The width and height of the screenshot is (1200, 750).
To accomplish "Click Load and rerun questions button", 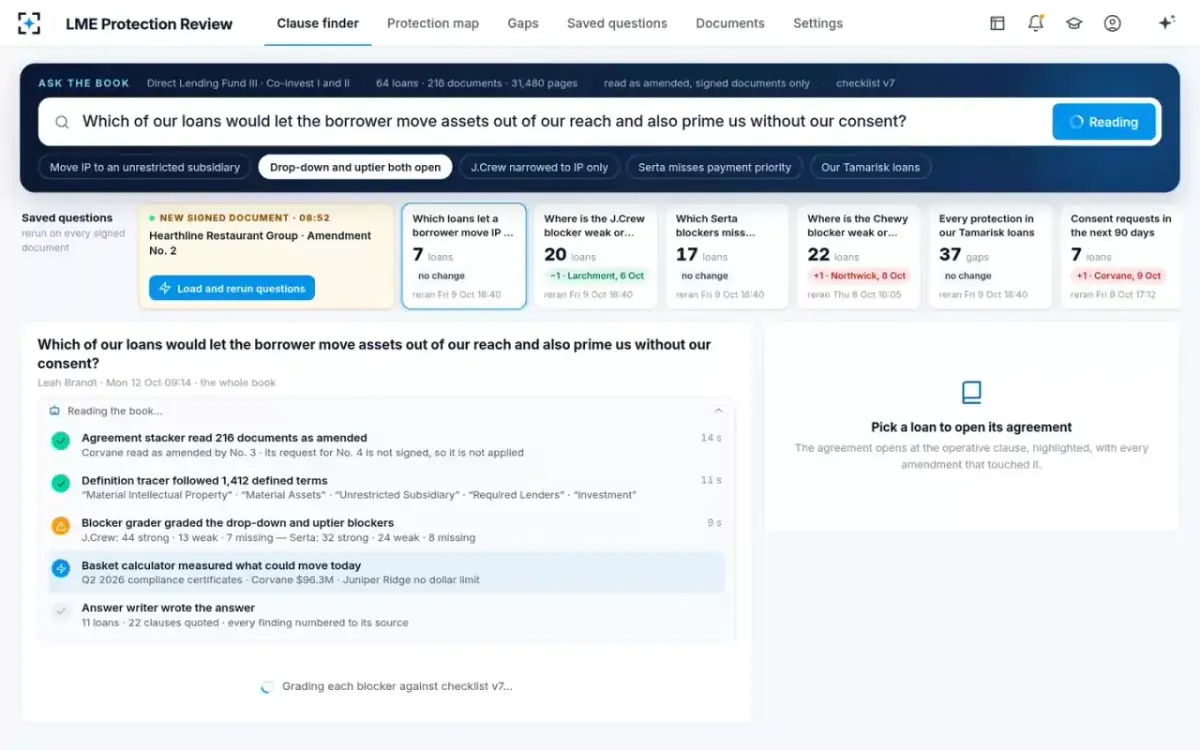I will 232,288.
